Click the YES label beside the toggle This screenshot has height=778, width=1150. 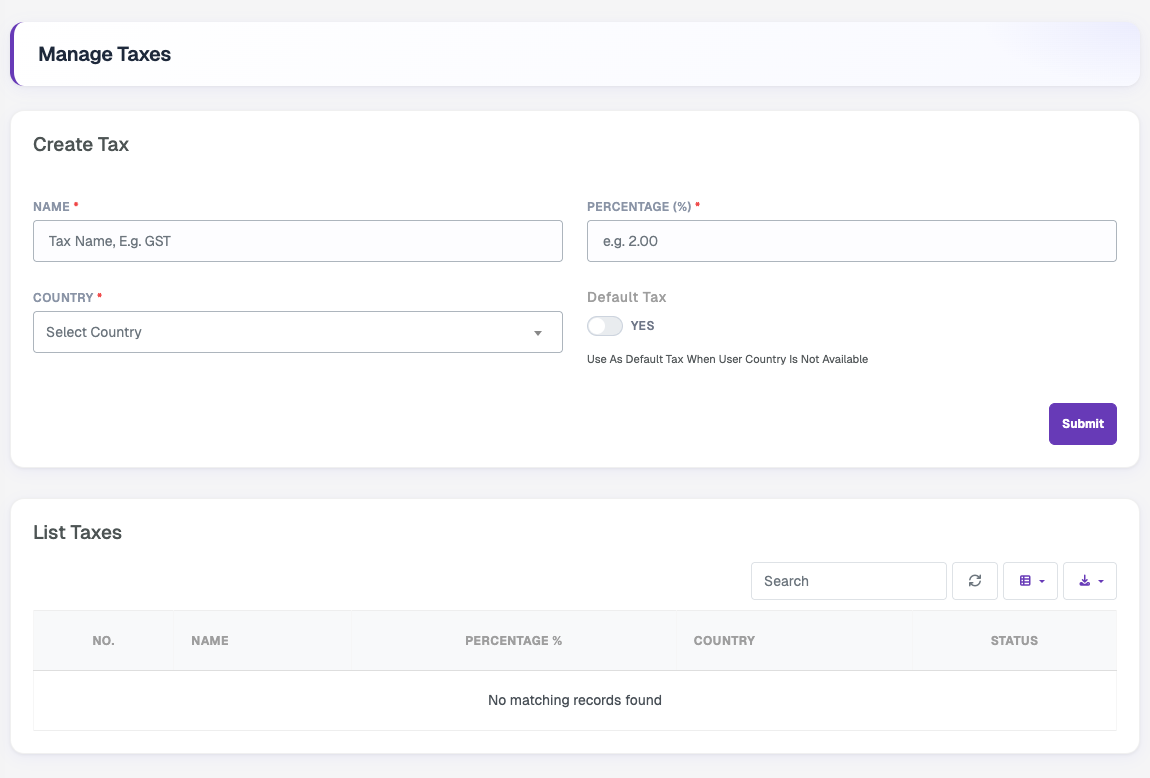point(642,326)
